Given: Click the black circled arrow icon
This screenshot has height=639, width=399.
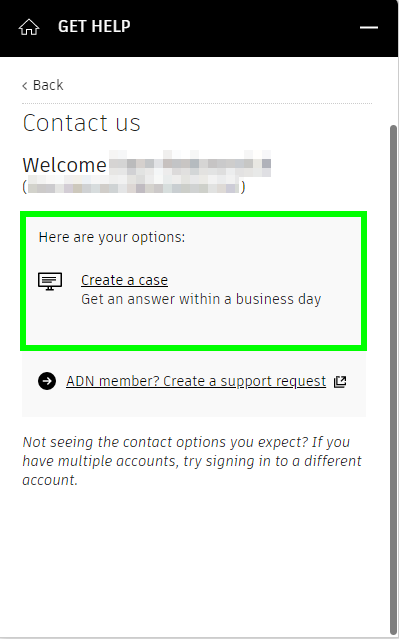Looking at the screenshot, I should [x=47, y=381].
